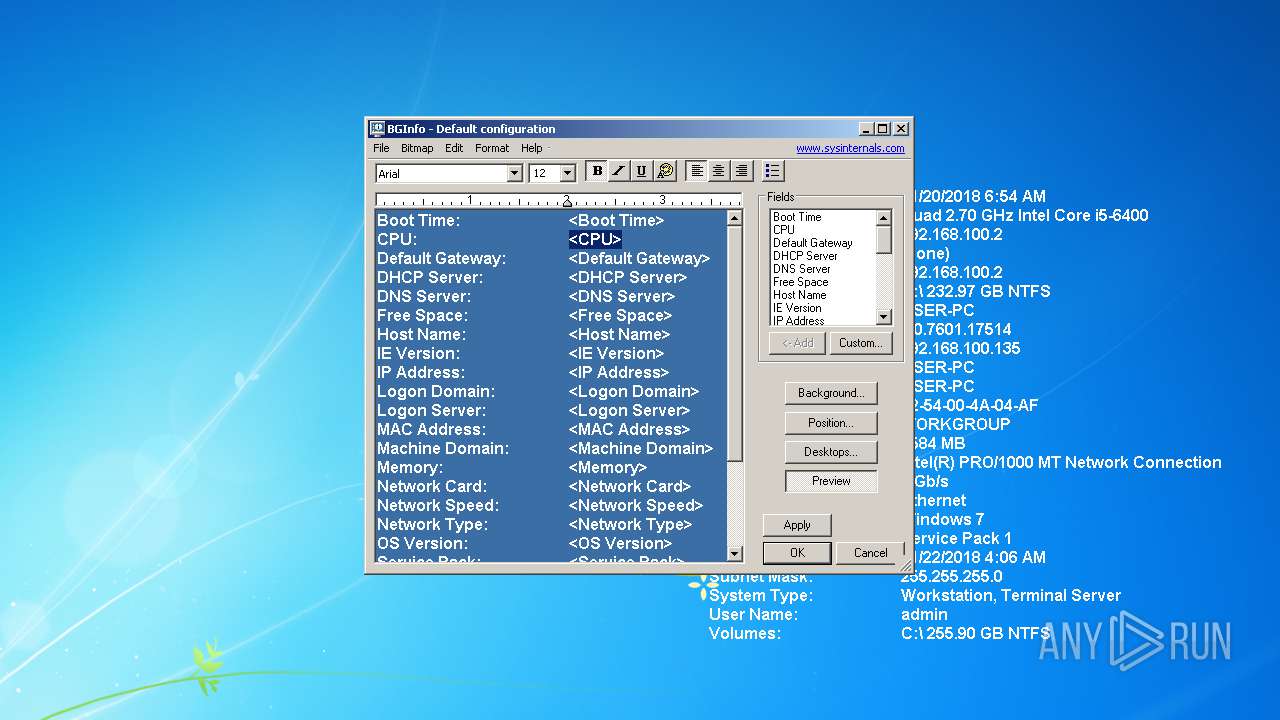
Task: Open the font color picker icon
Action: pos(665,171)
